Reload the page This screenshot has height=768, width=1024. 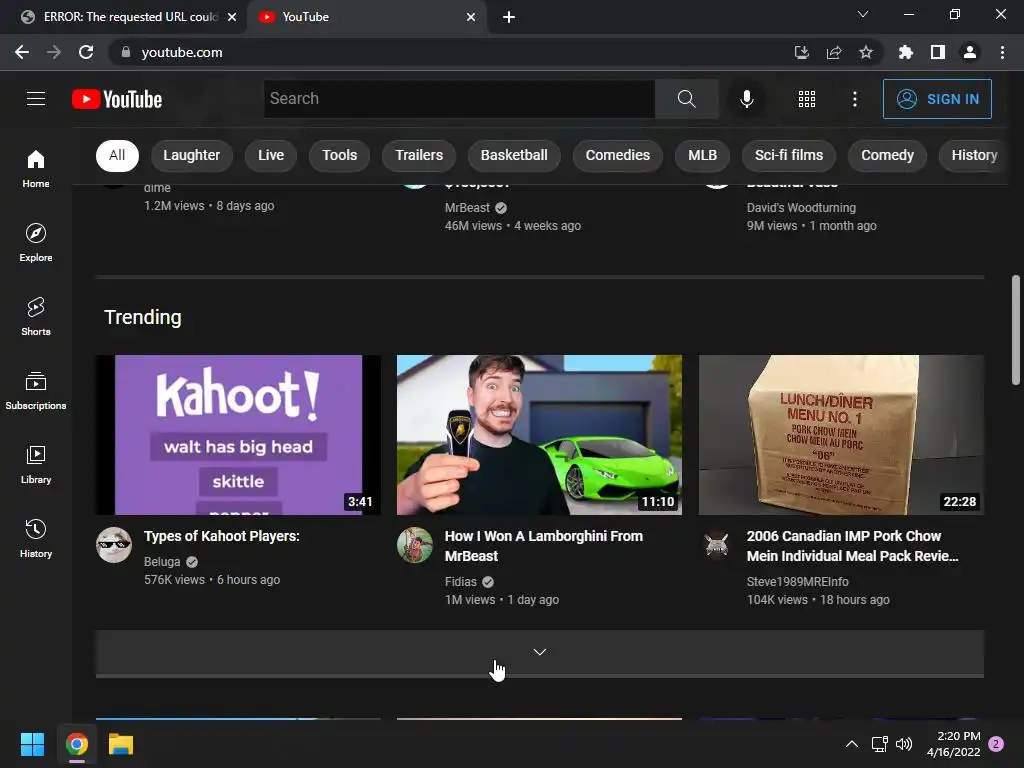click(86, 52)
